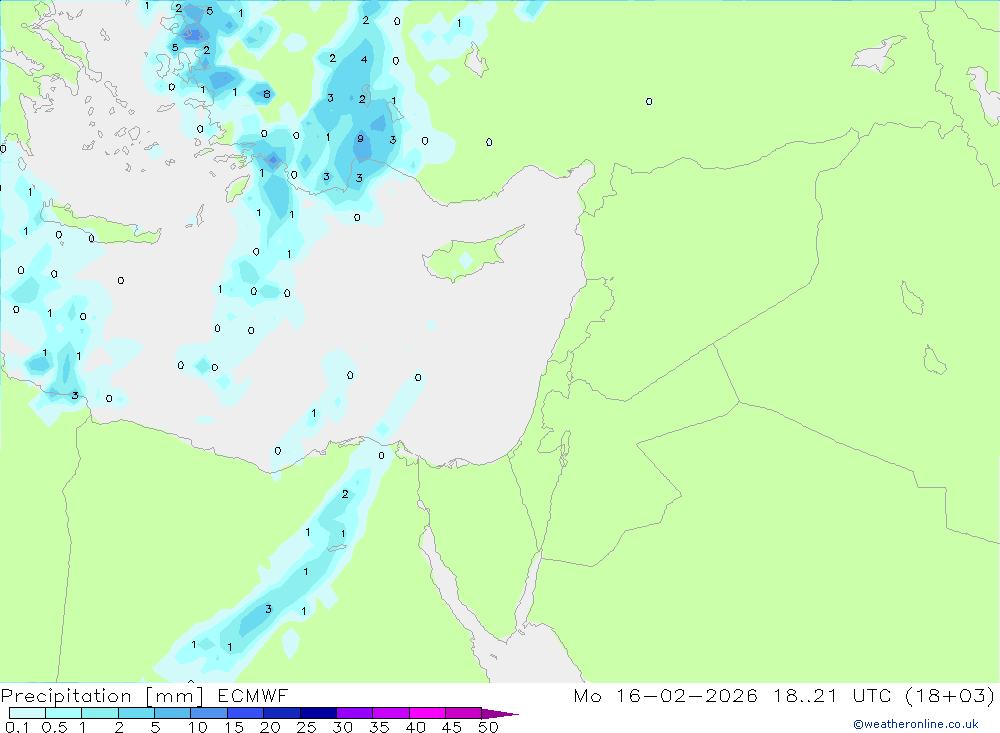Click the legend label '25'

pos(306,727)
